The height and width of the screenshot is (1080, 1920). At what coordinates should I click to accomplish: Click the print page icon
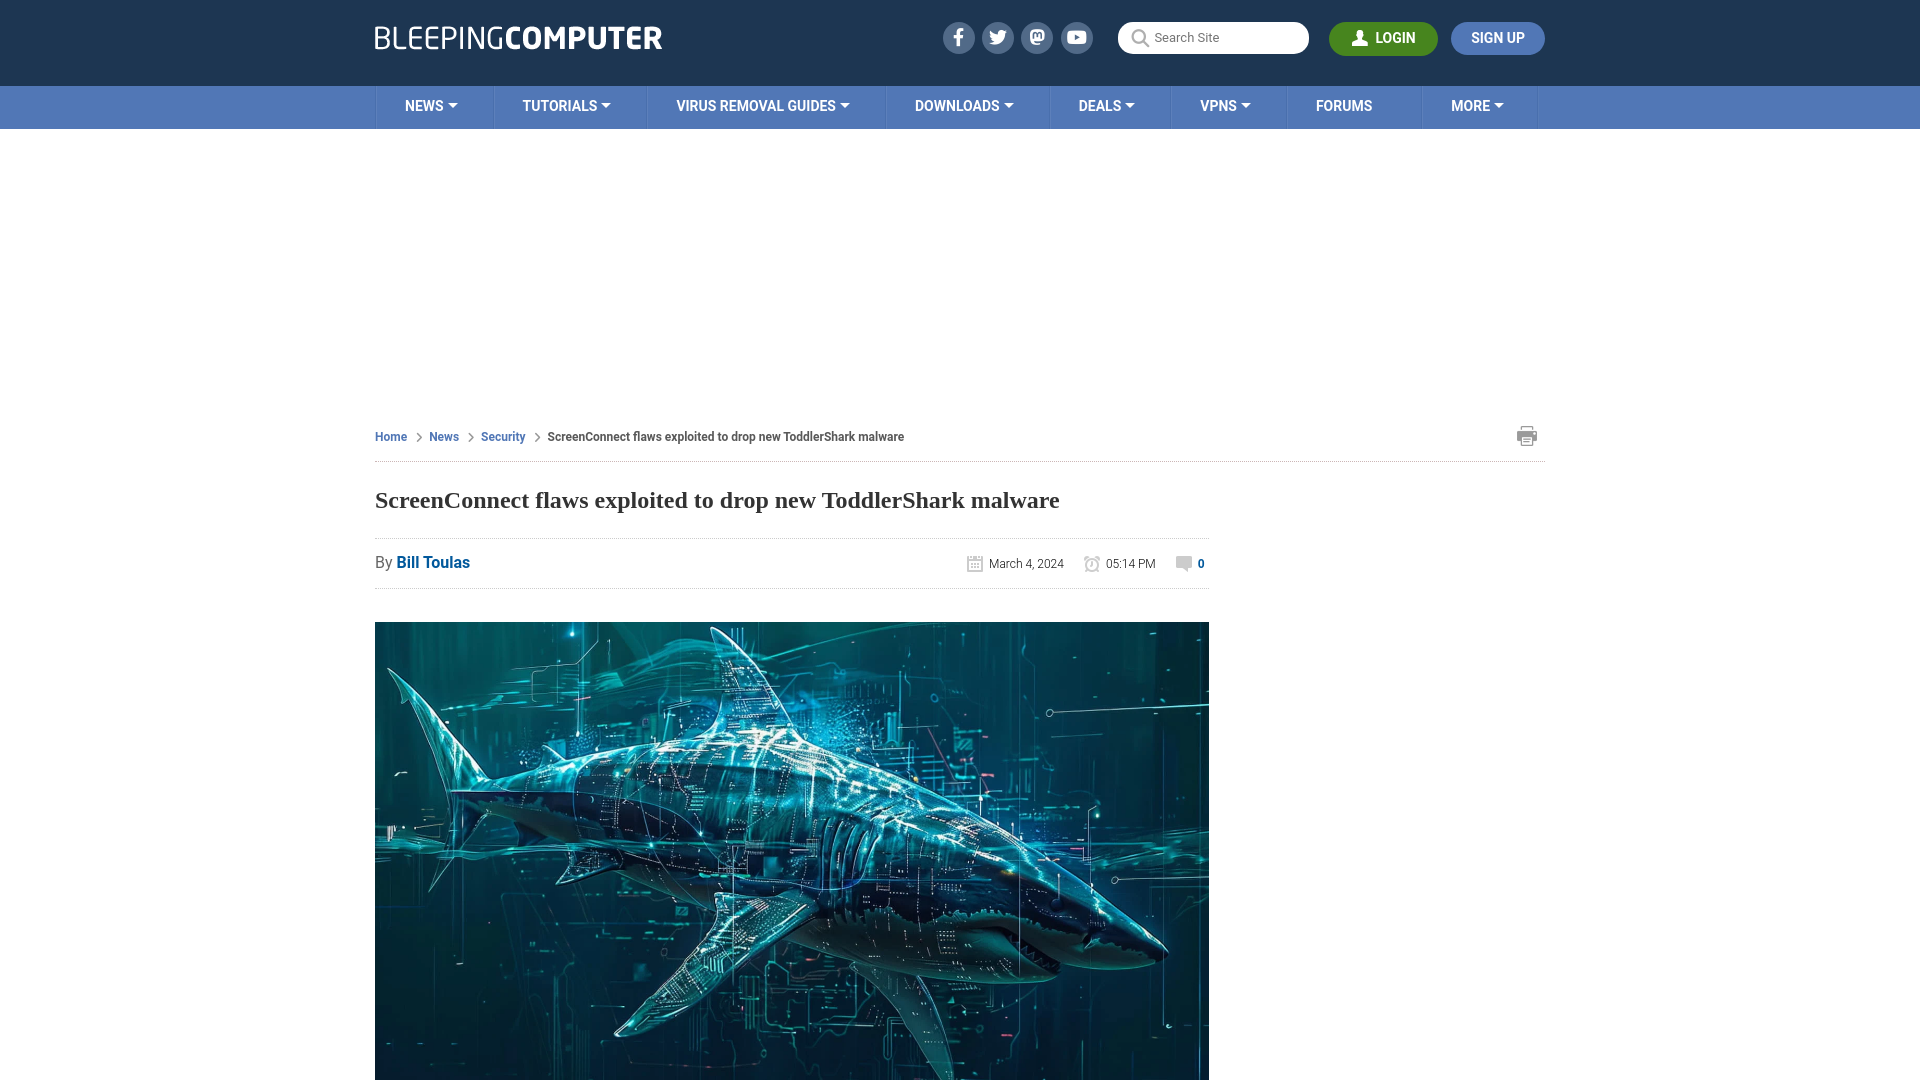click(1526, 435)
